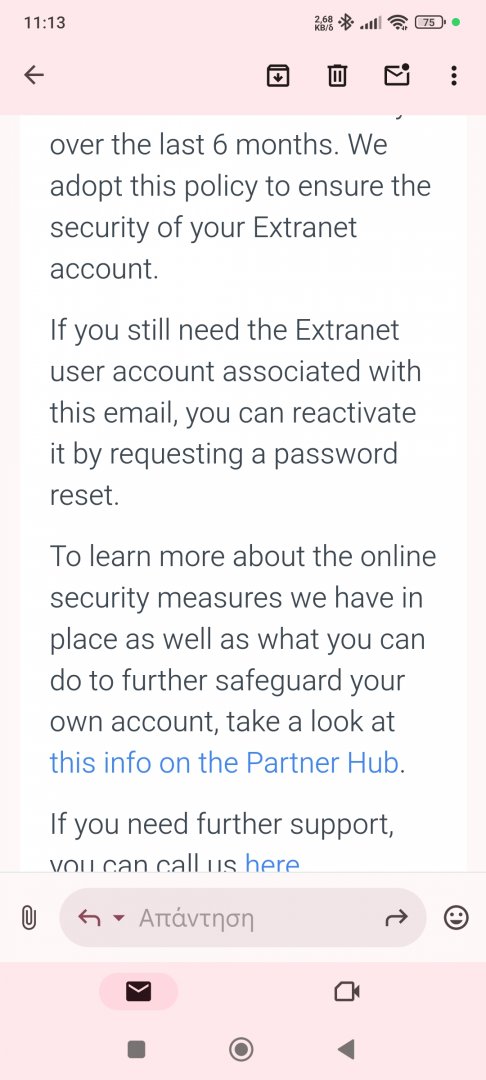The height and width of the screenshot is (1080, 486).
Task: Switch to the Mail tab at bottom
Action: [x=138, y=991]
